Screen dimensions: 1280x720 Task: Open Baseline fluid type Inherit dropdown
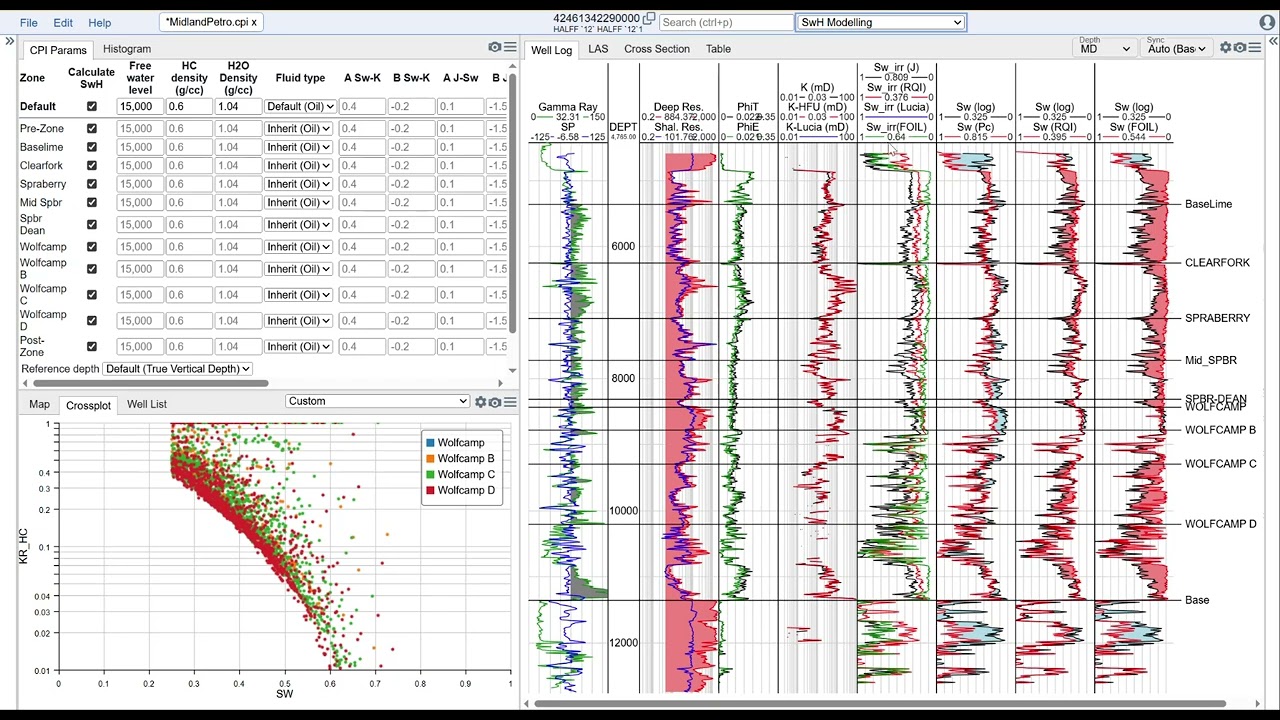pyautogui.click(x=298, y=147)
